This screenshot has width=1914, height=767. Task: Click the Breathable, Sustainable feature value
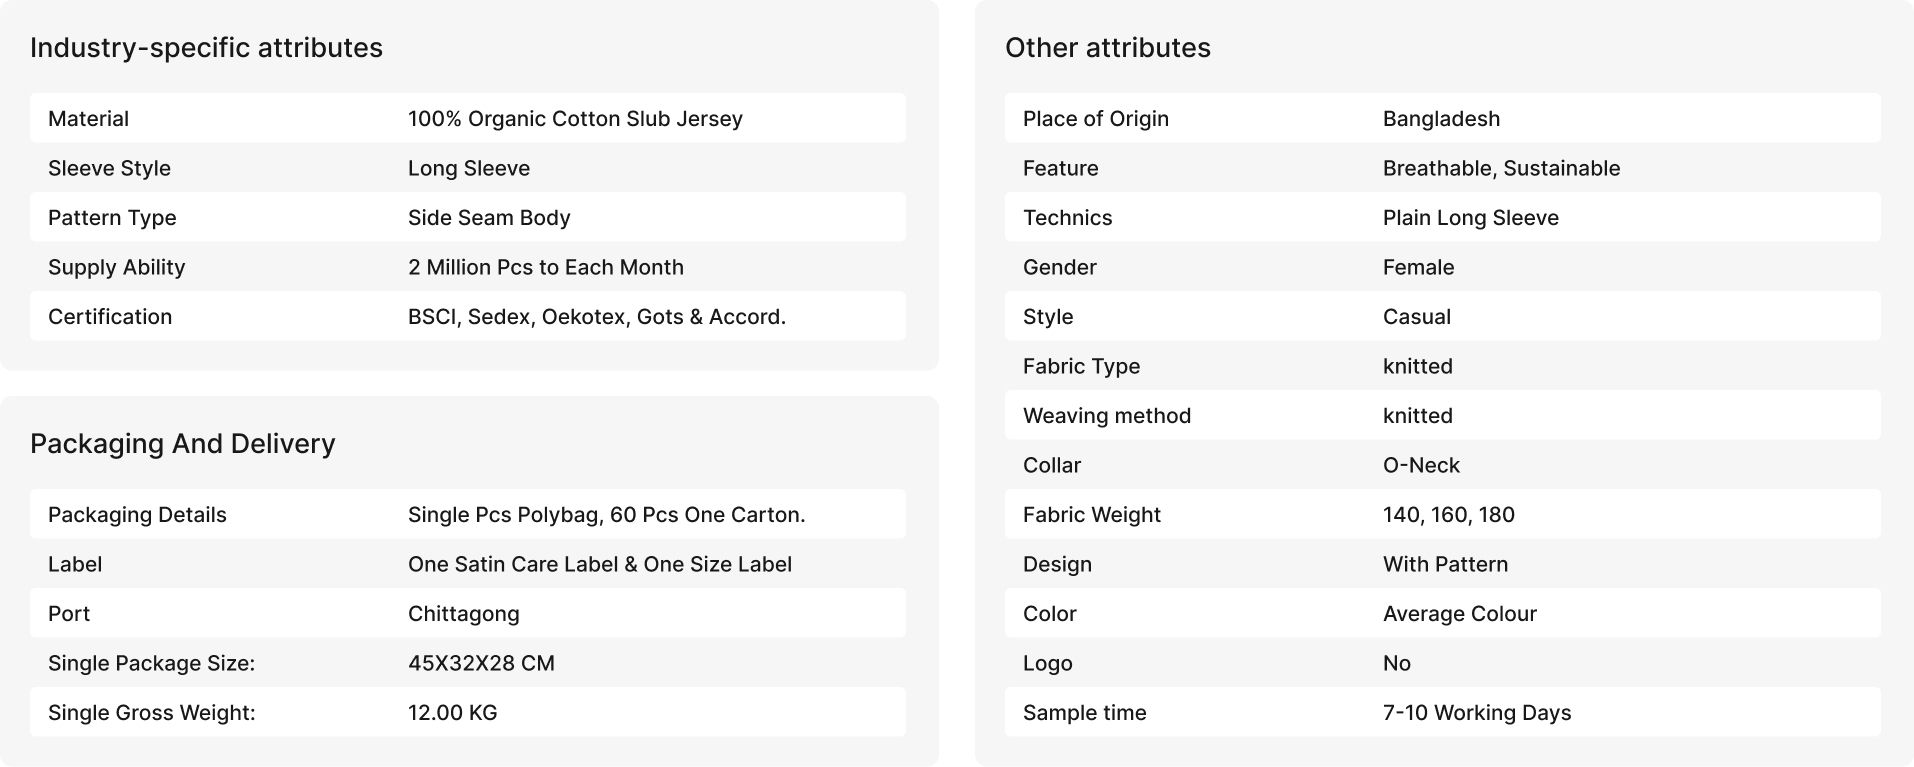(x=1501, y=168)
